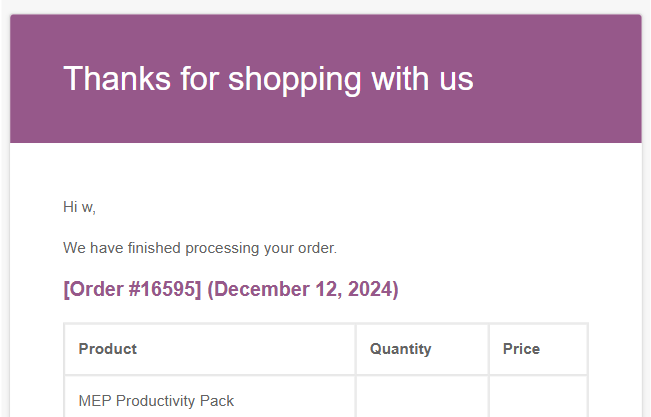Click the "(December 12, 2024)" order date

(x=303, y=289)
